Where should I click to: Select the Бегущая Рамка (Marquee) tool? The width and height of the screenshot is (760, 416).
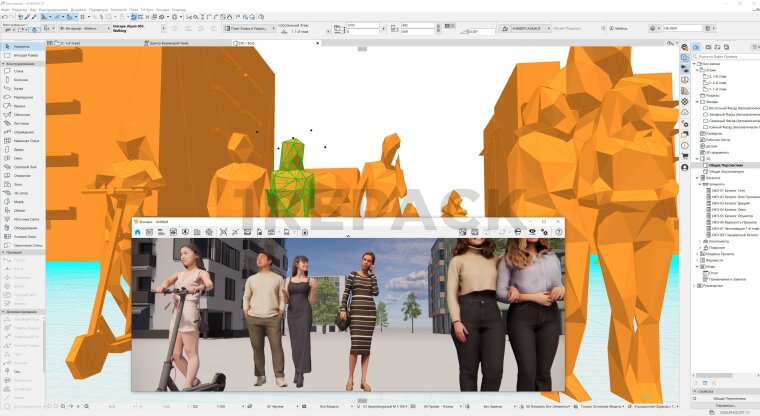25,55
